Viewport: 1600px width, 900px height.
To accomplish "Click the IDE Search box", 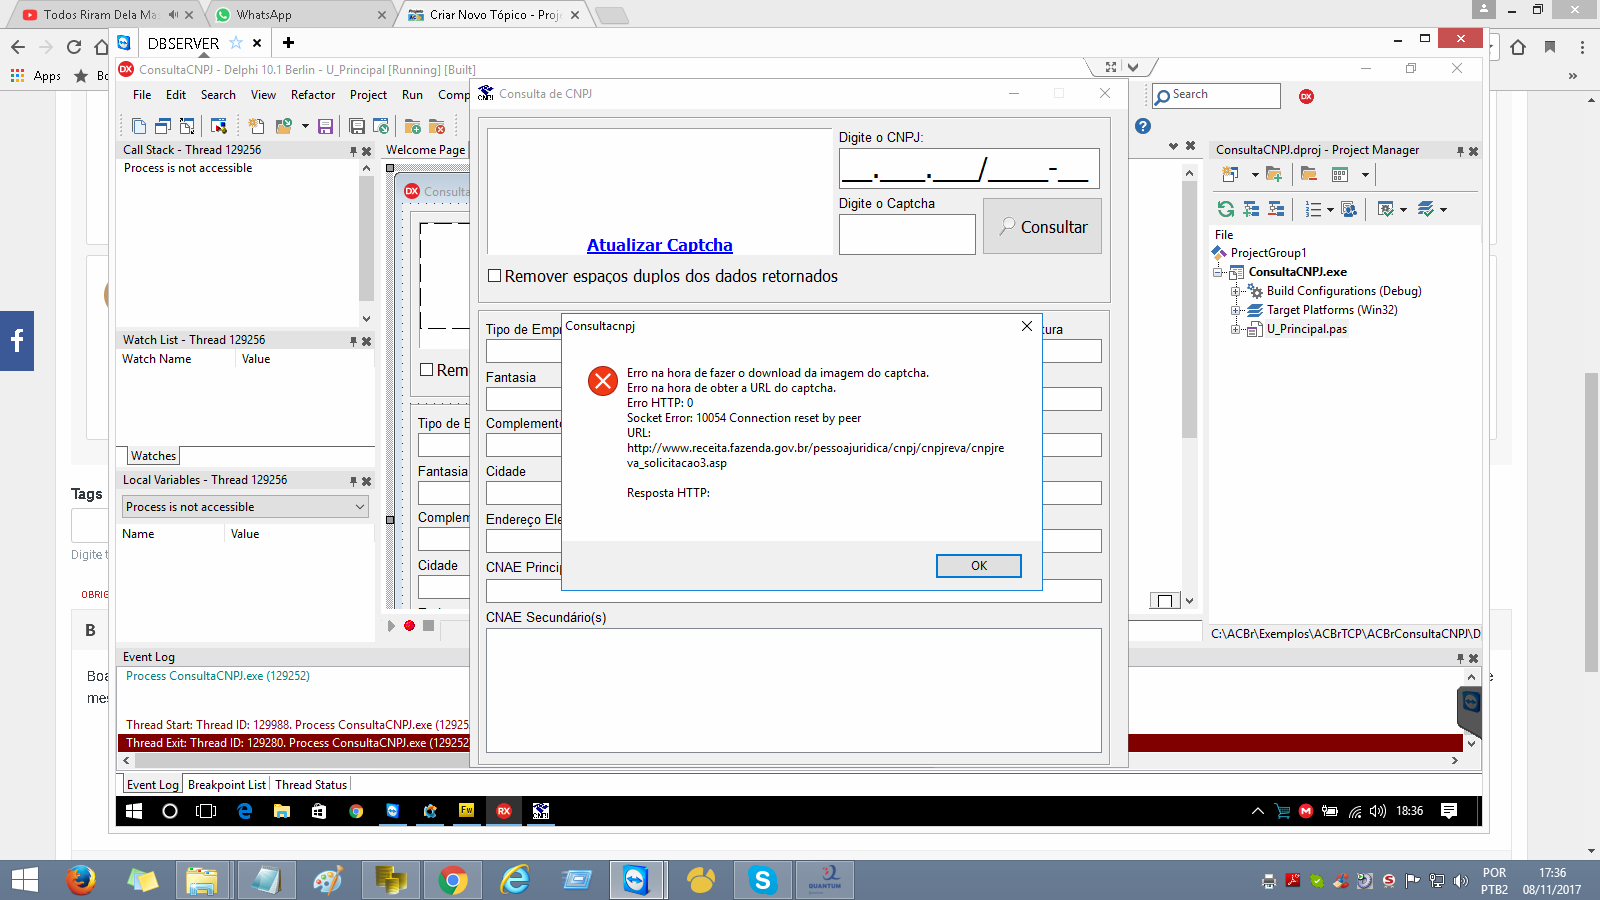I will click(x=1216, y=95).
